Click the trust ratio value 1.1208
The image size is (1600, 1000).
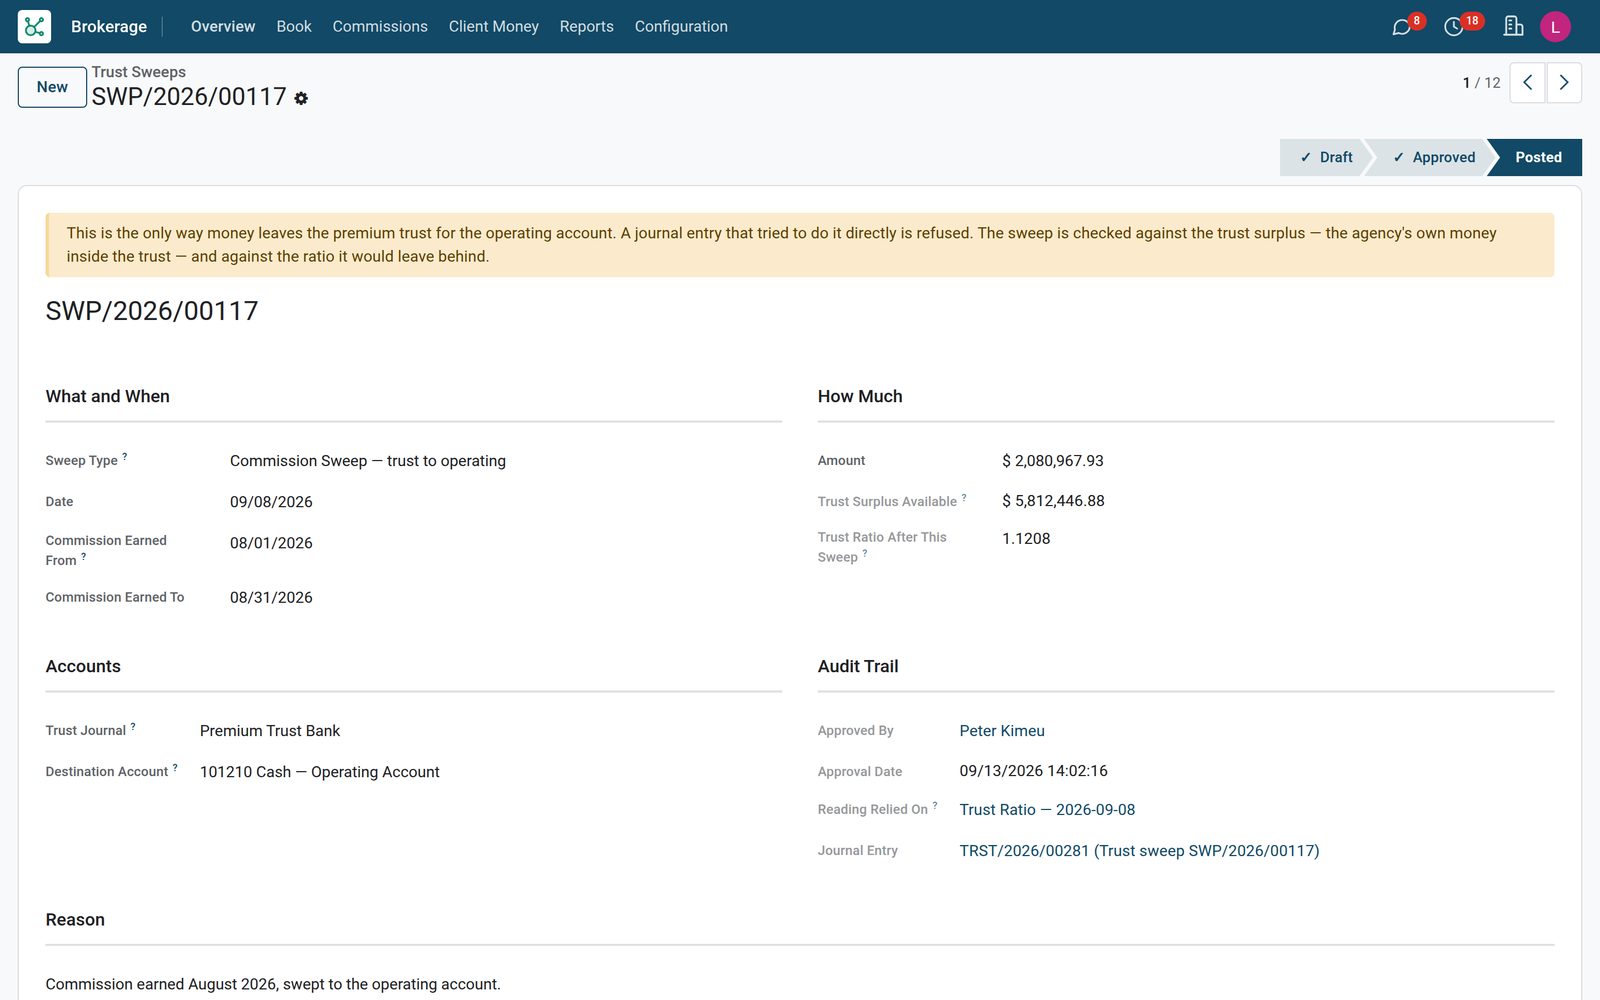pyautogui.click(x=1026, y=538)
